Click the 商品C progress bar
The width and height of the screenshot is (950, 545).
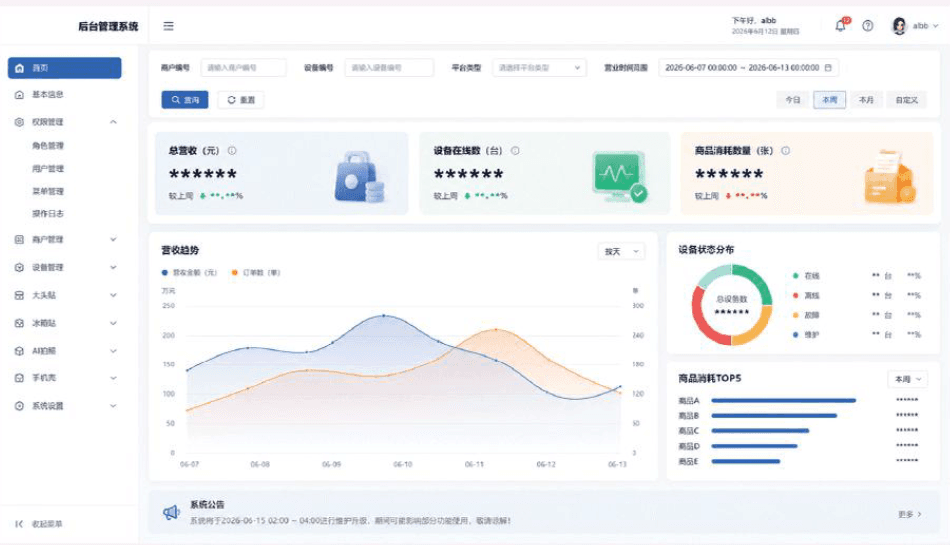[x=760, y=431]
